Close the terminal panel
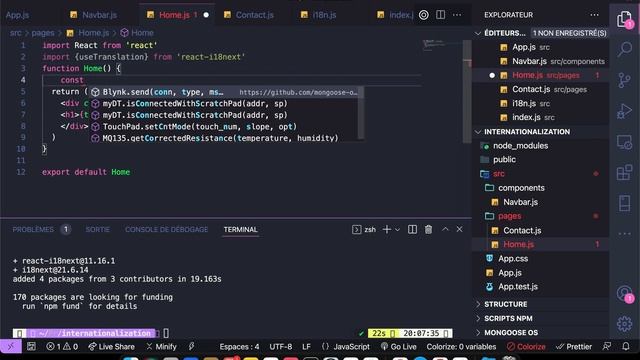 coord(460,229)
